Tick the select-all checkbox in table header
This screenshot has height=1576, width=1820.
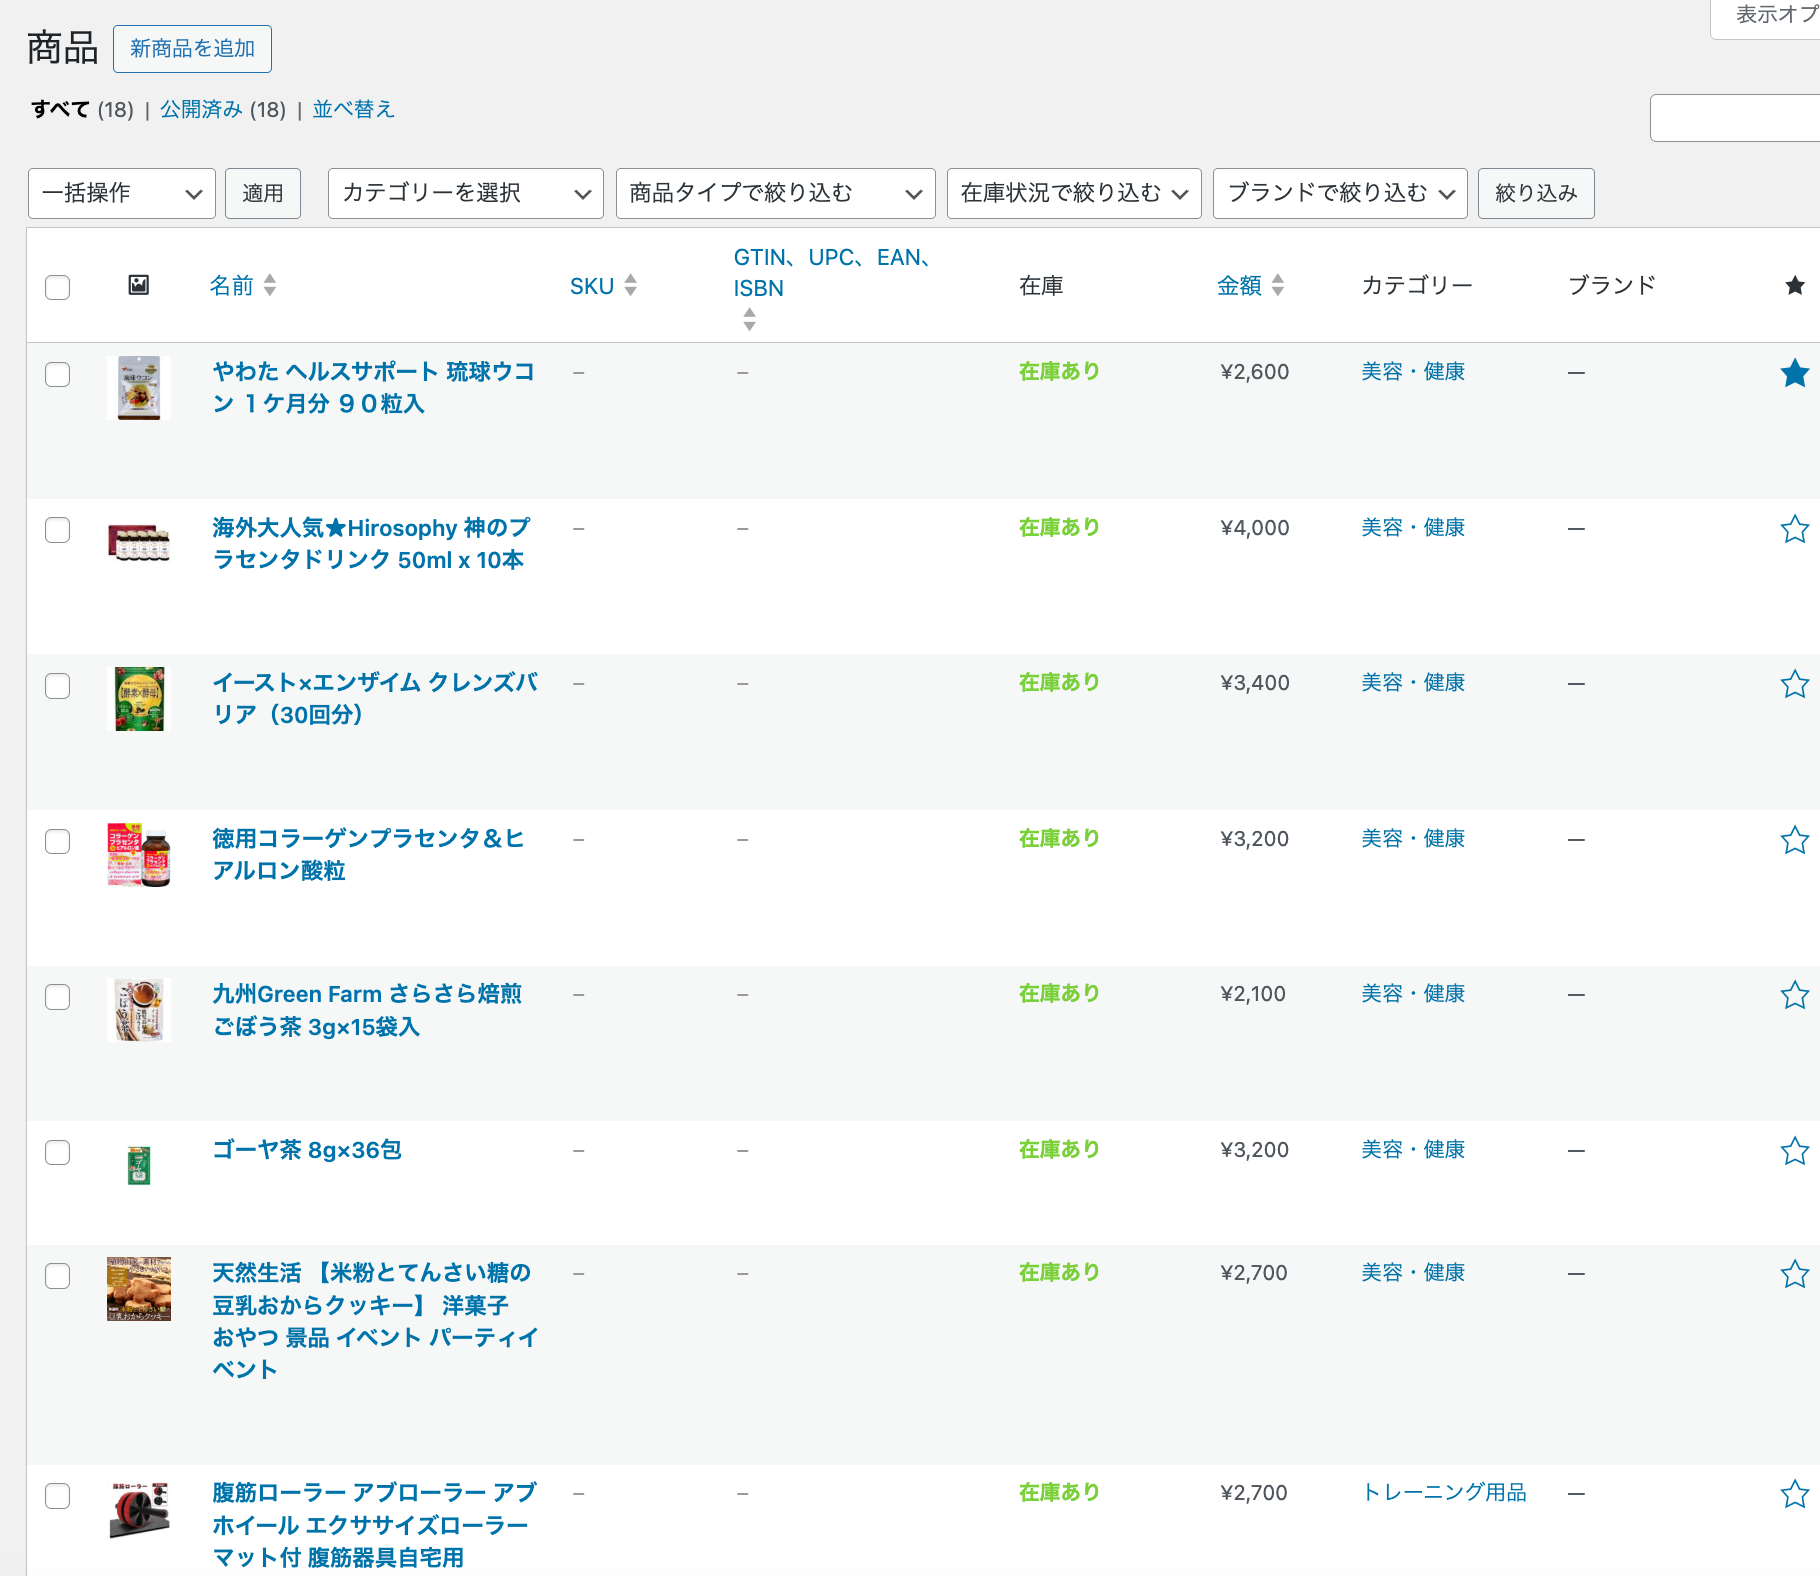click(58, 287)
